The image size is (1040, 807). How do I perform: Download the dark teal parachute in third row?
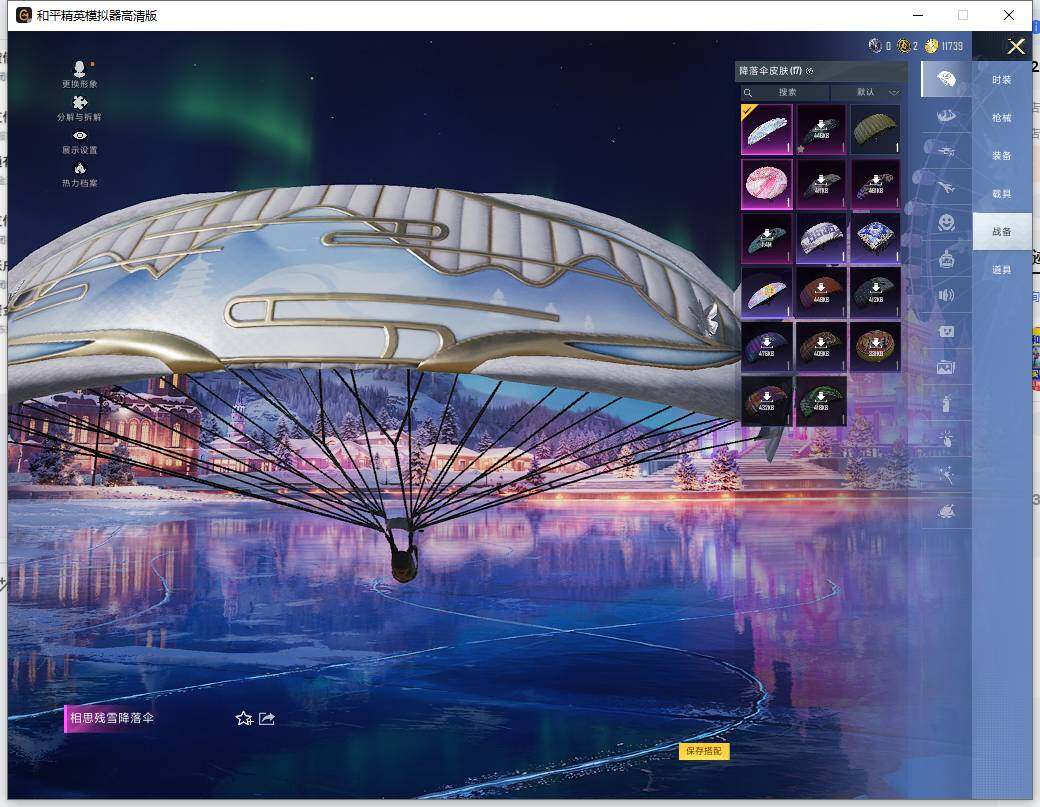pyautogui.click(x=766, y=238)
